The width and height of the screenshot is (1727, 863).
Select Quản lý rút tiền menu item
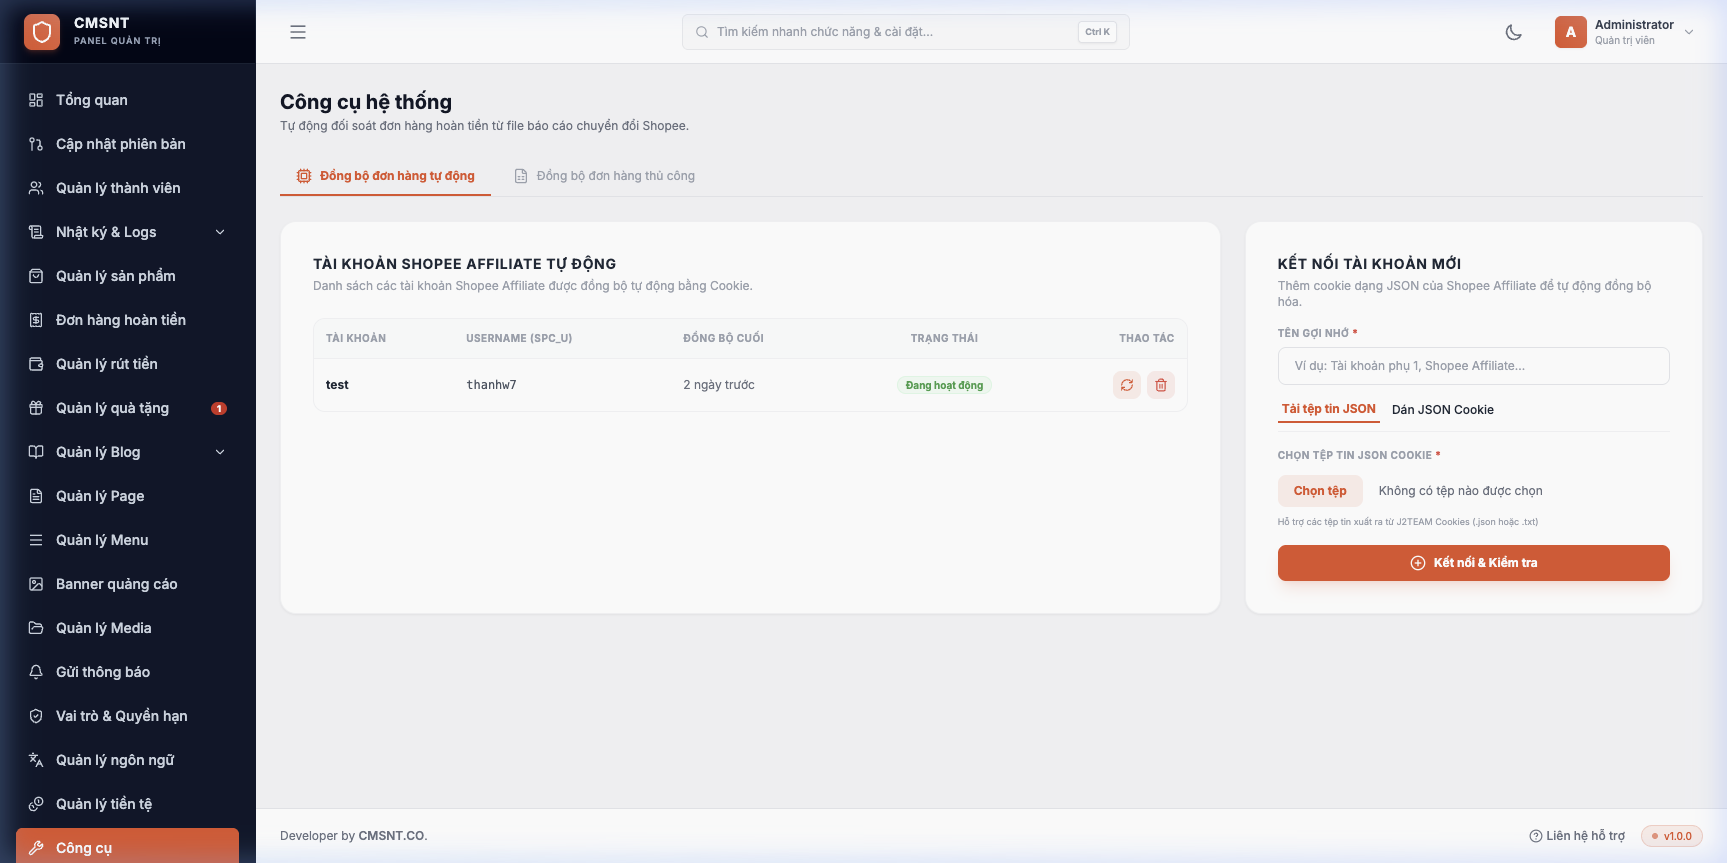coord(127,364)
